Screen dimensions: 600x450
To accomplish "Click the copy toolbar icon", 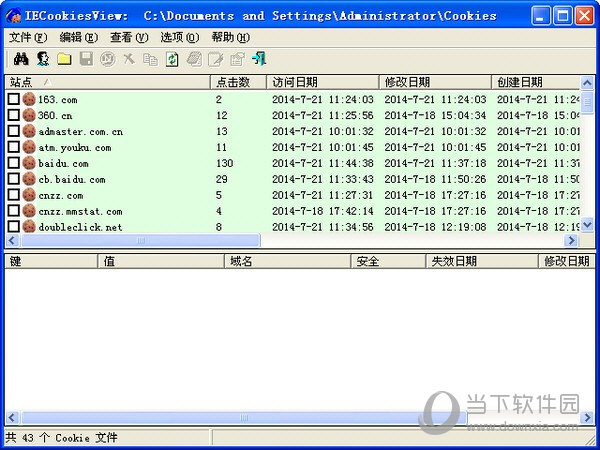I will pos(150,59).
